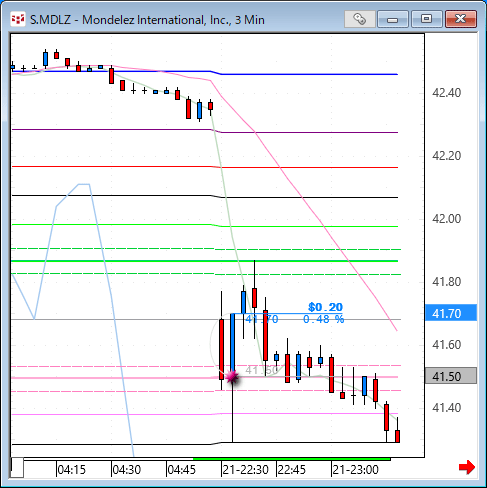Click the blue 41.70 price label on axis
The image size is (487, 488).
(451, 313)
